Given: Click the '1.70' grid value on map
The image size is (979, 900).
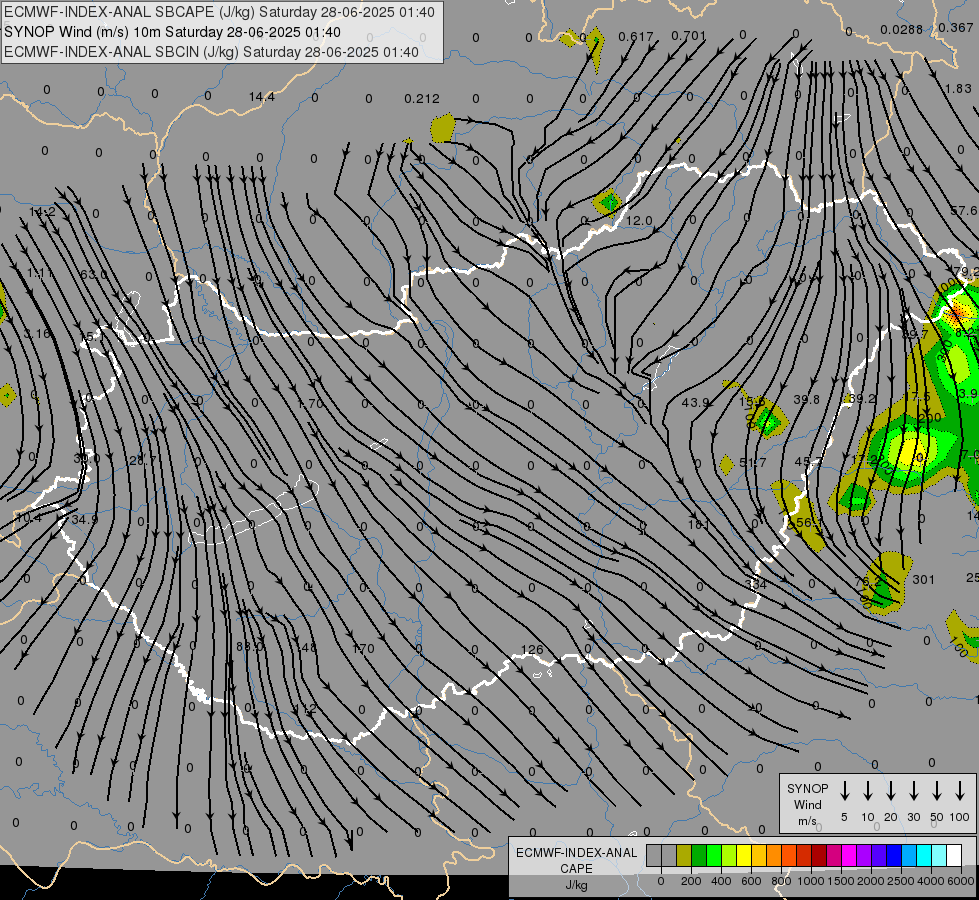Looking at the screenshot, I should tap(310, 403).
